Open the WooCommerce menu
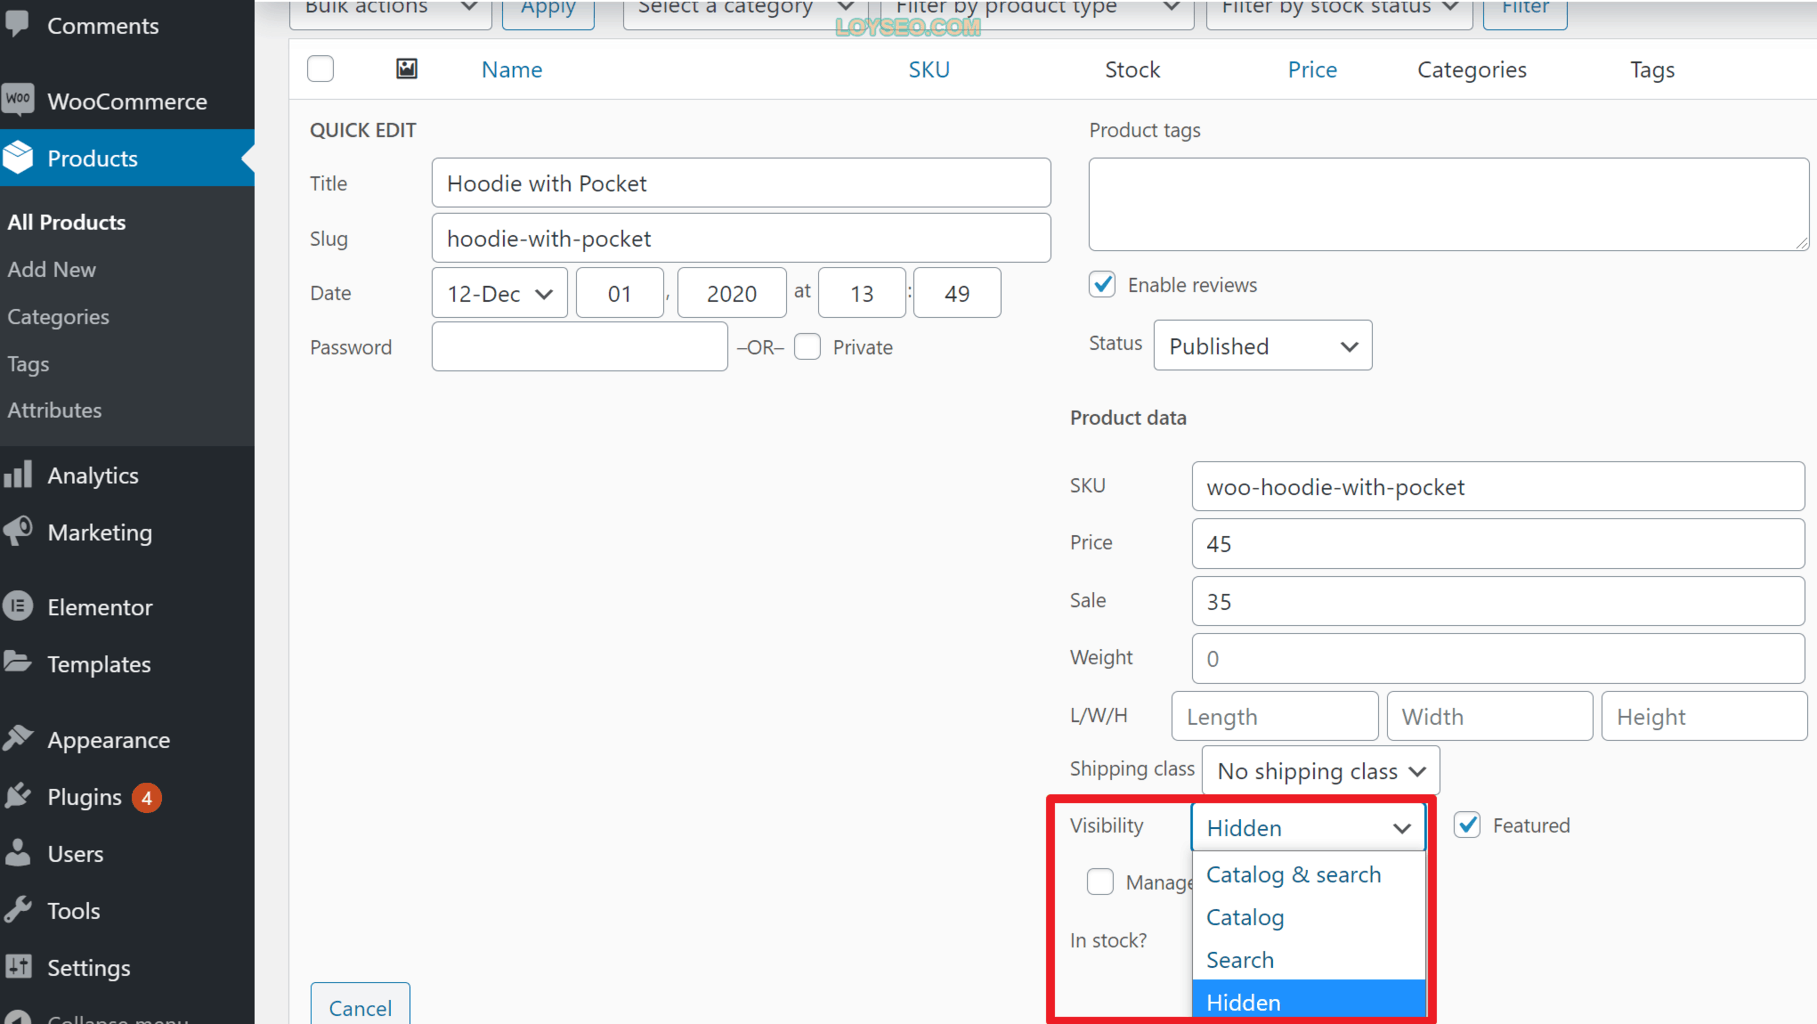This screenshot has width=1817, height=1024. [127, 101]
